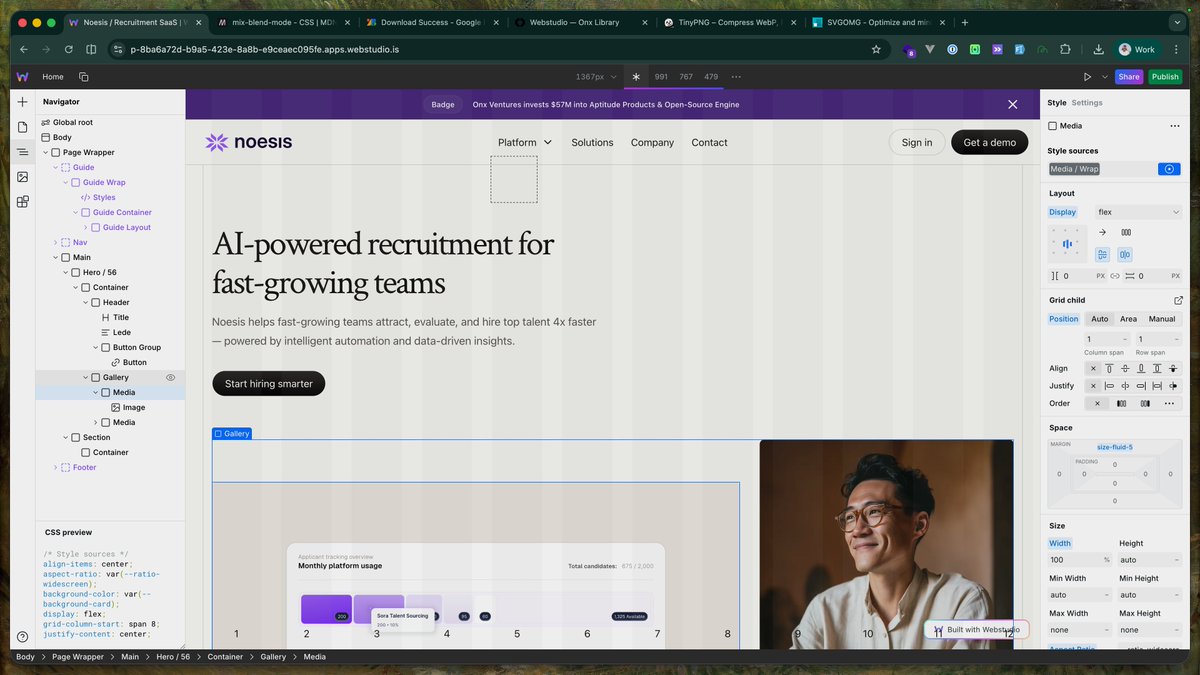Open the breakpoints more options ellipsis
The image size is (1200, 675).
tap(736, 77)
